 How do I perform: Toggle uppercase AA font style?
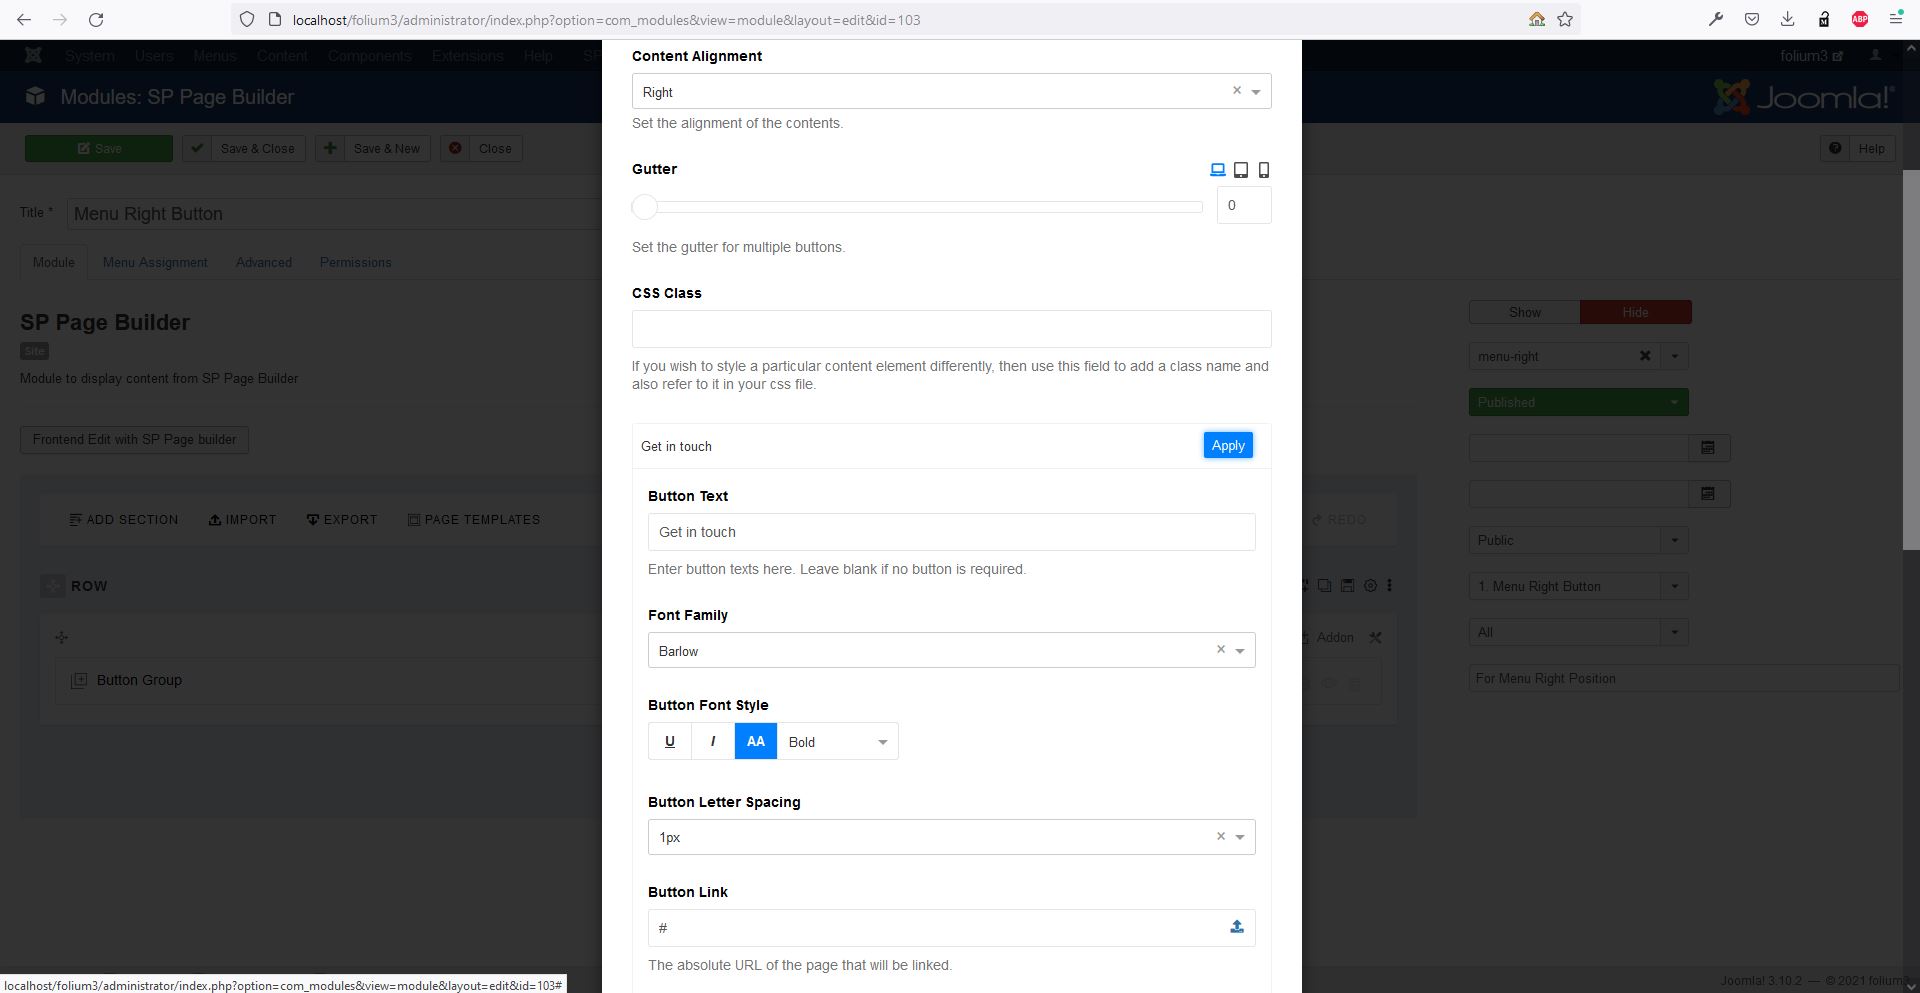click(756, 741)
